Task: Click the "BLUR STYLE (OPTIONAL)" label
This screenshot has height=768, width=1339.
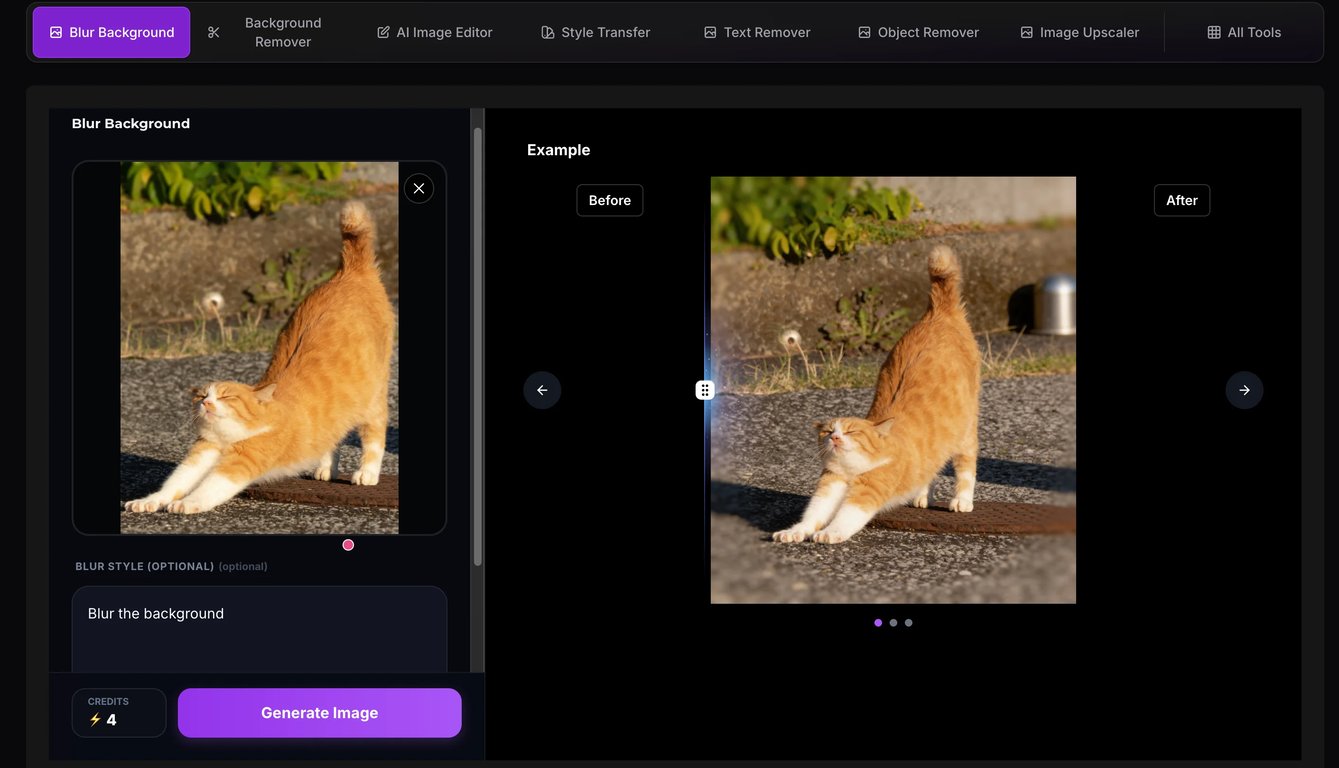Action: click(145, 566)
